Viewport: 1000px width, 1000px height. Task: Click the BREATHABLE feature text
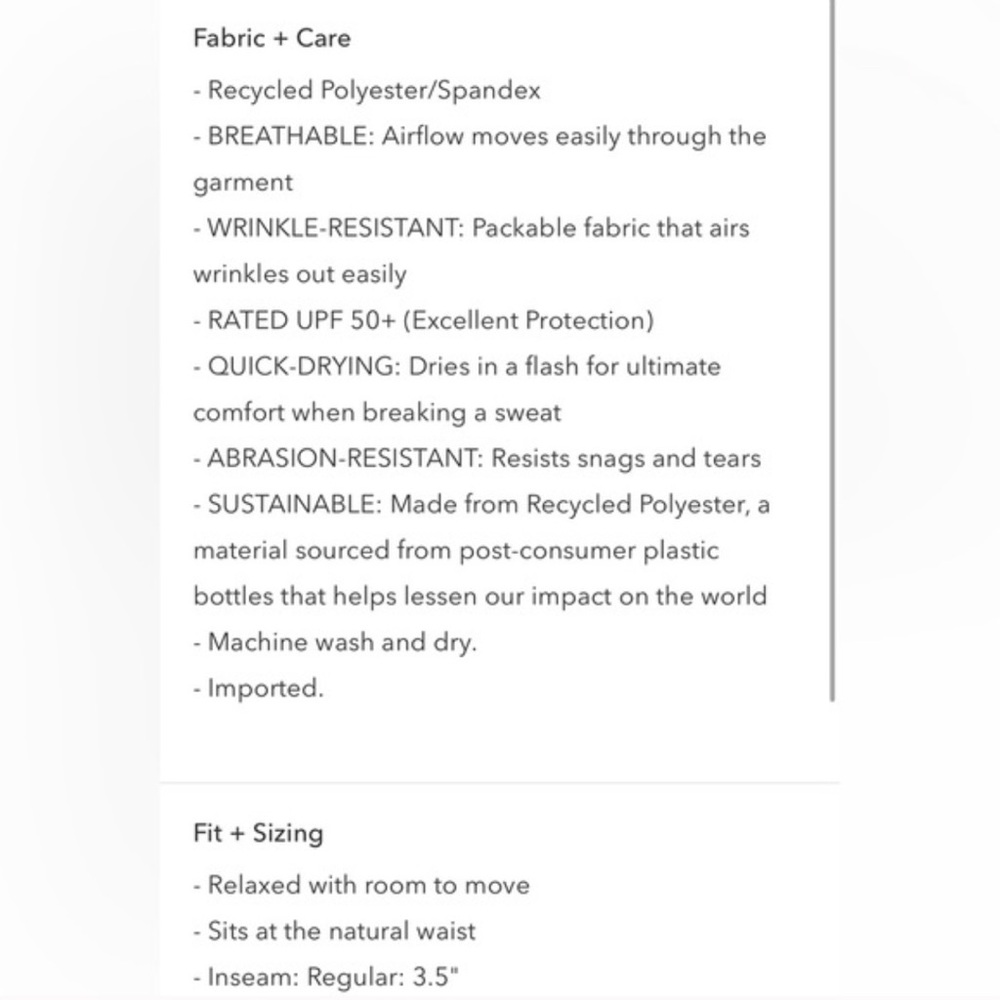click(480, 136)
